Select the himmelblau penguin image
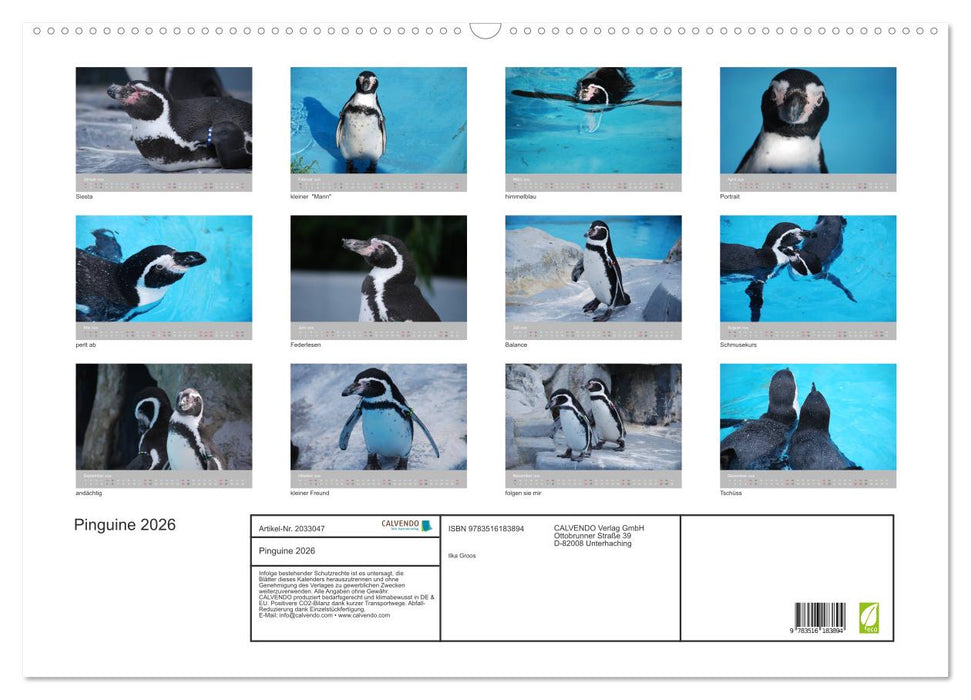 coord(592,120)
